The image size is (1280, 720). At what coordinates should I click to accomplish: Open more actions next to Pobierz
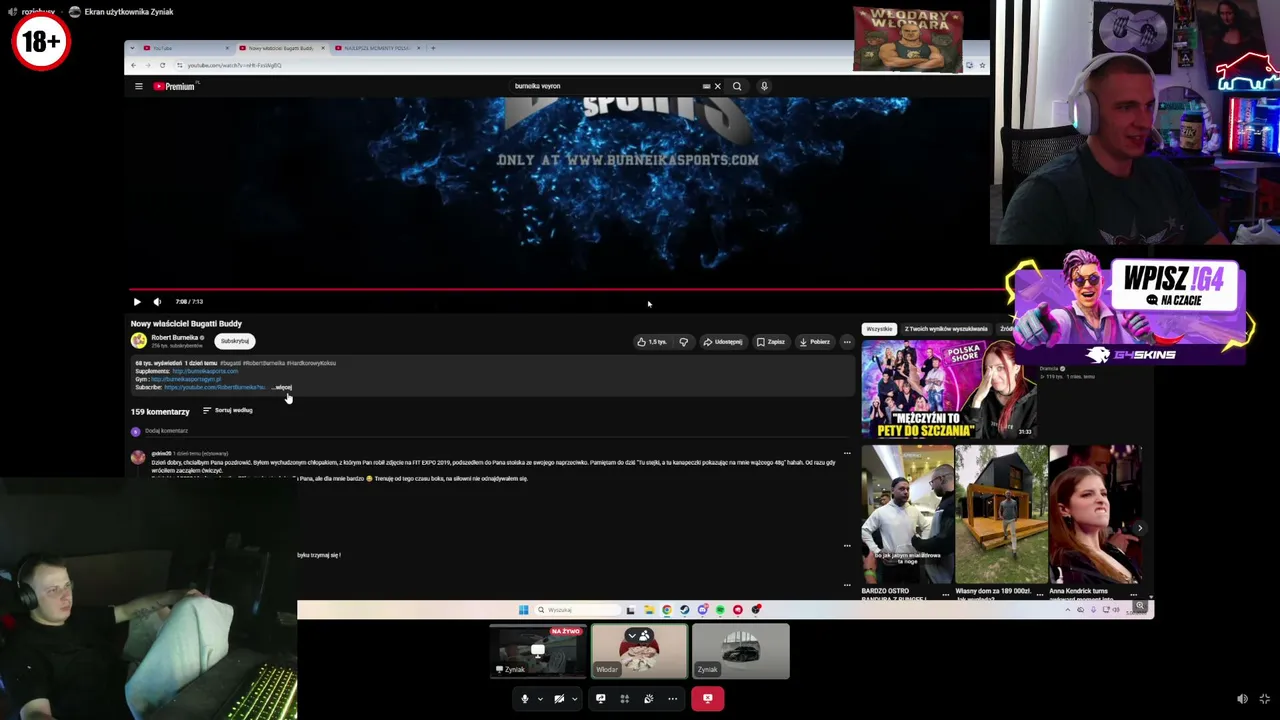pos(847,342)
